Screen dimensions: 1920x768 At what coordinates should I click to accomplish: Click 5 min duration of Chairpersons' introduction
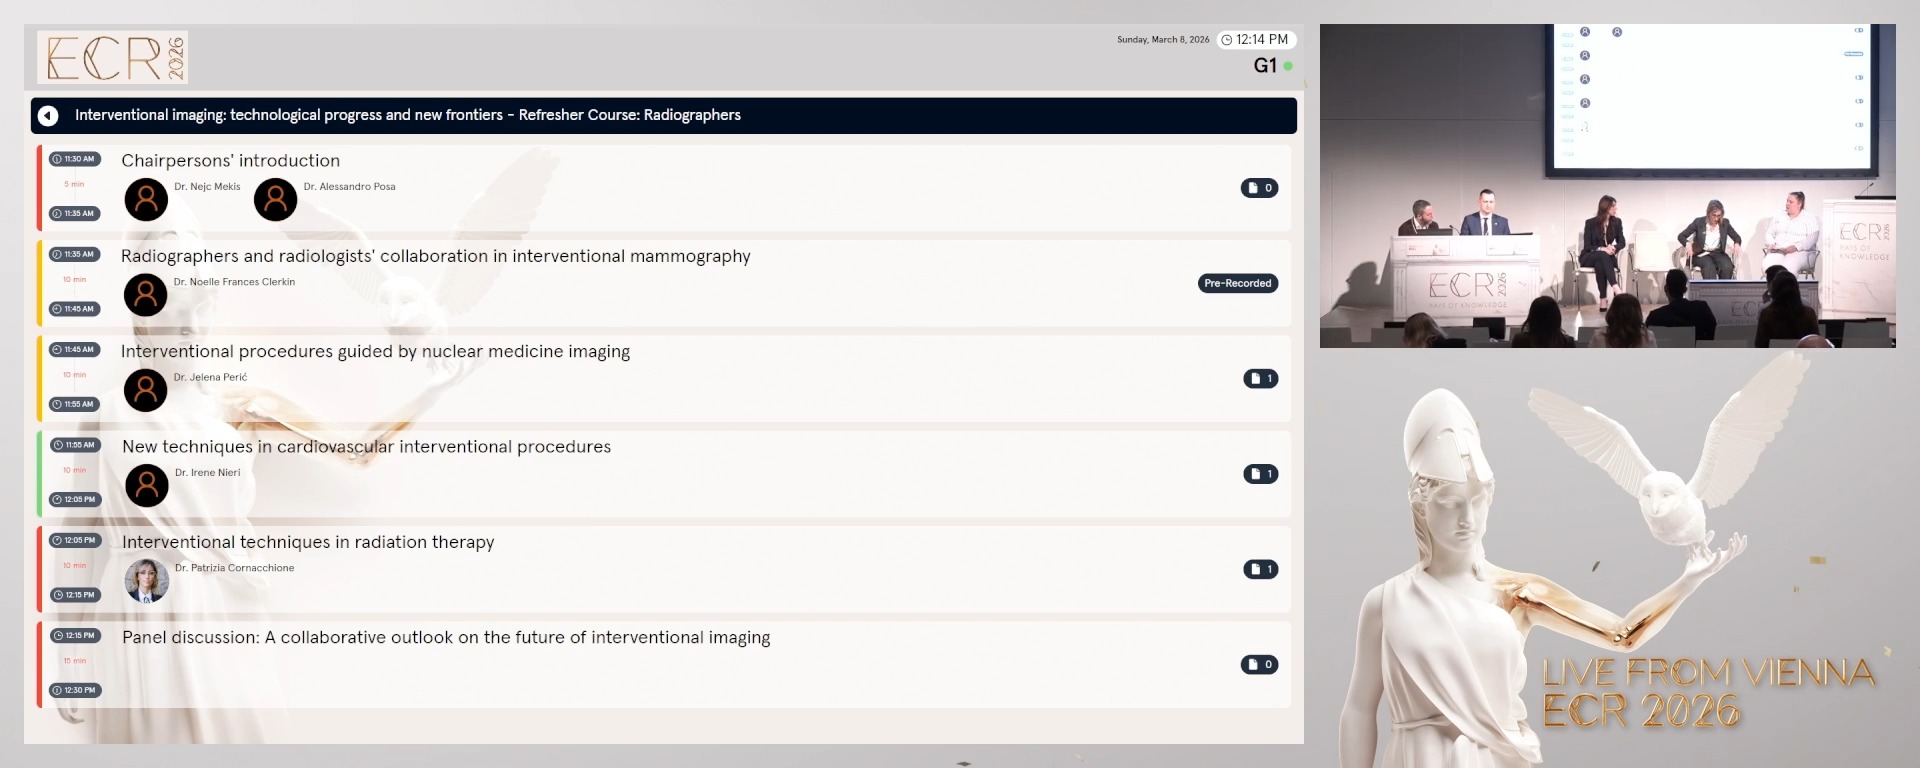[x=74, y=185]
